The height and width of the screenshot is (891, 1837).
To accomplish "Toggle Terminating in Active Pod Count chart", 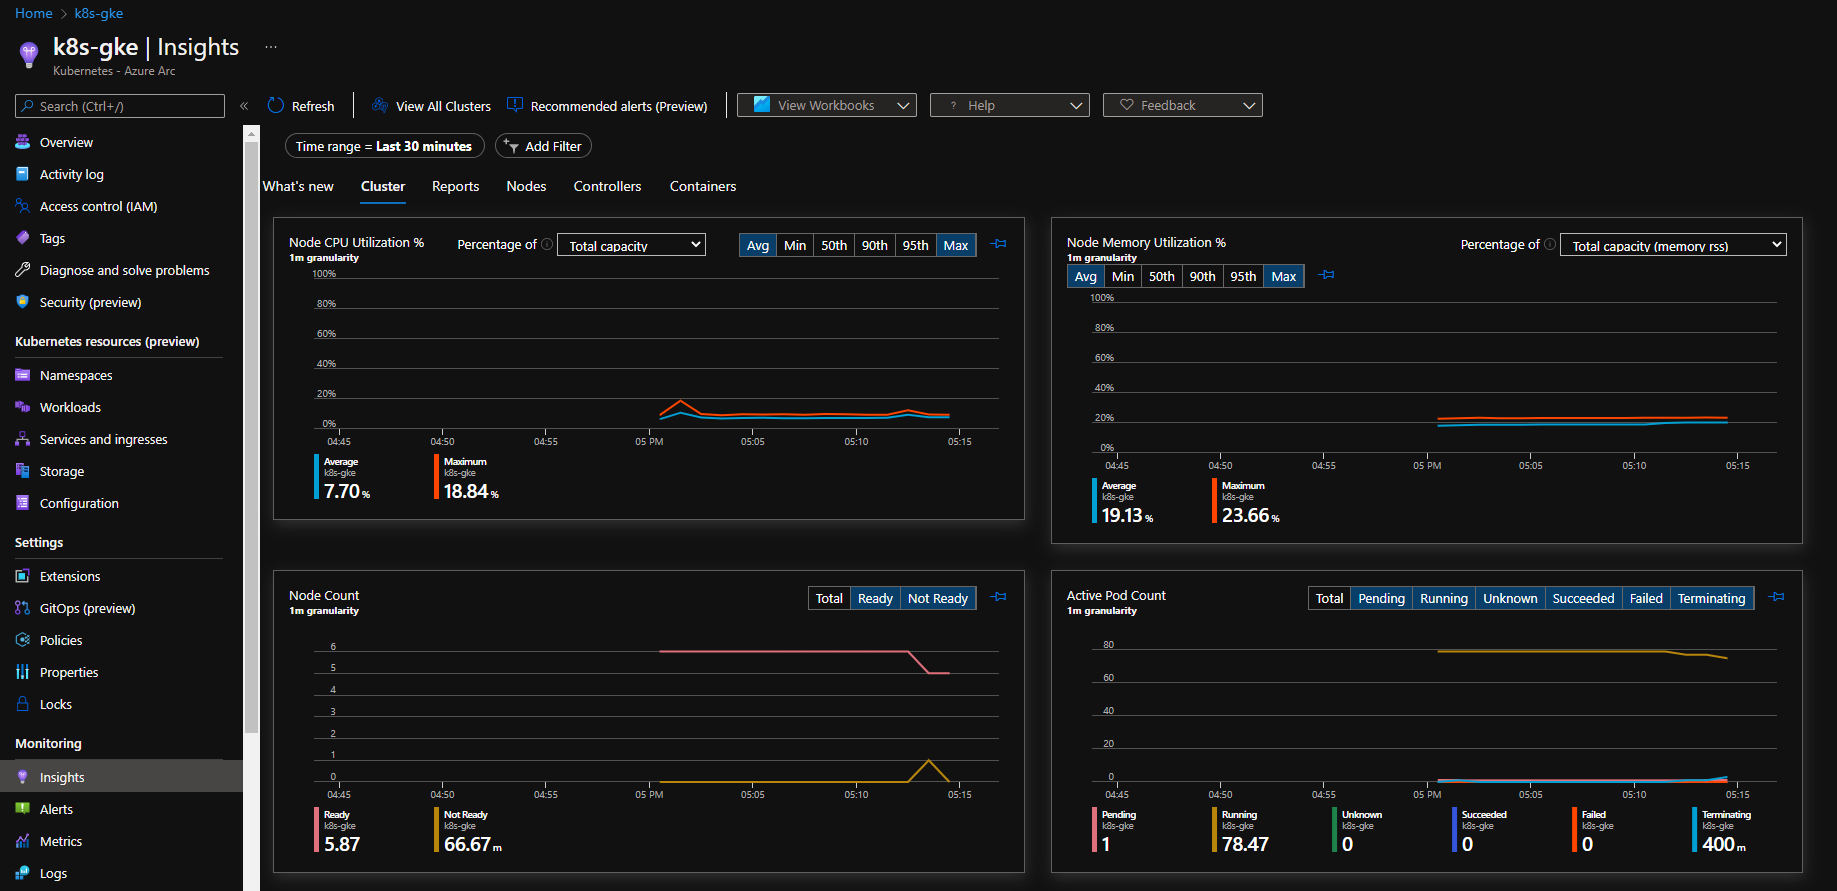I will (1712, 598).
